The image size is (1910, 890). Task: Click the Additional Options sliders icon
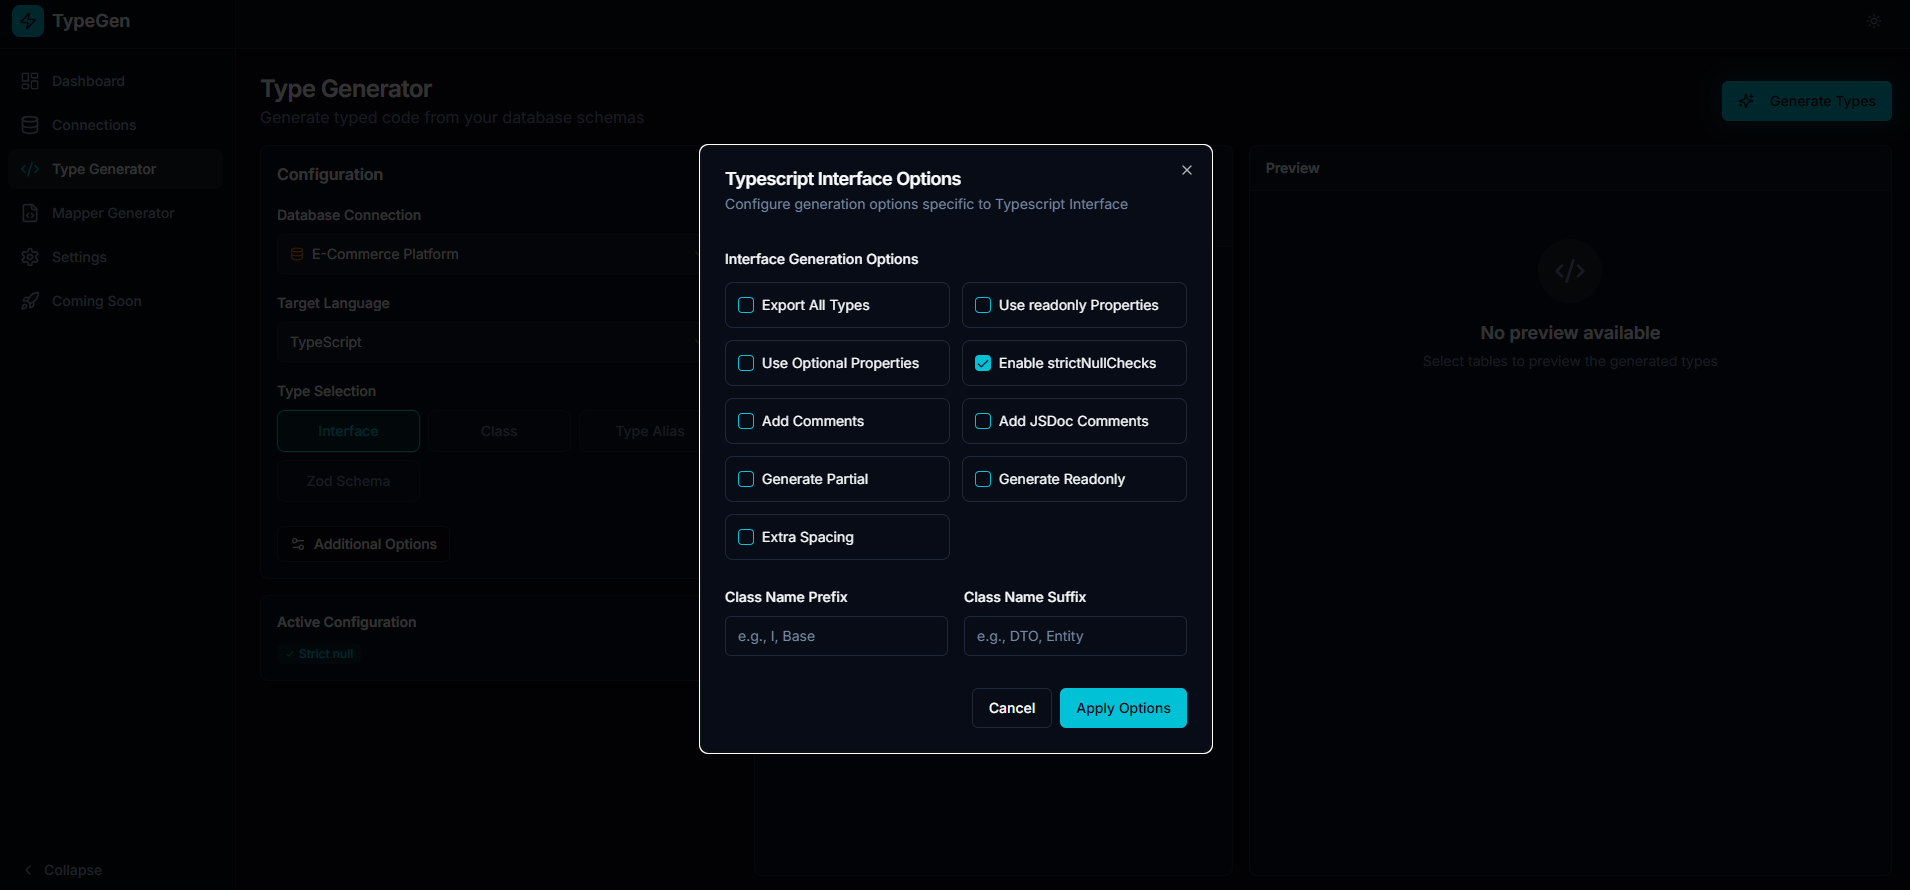[x=298, y=544]
